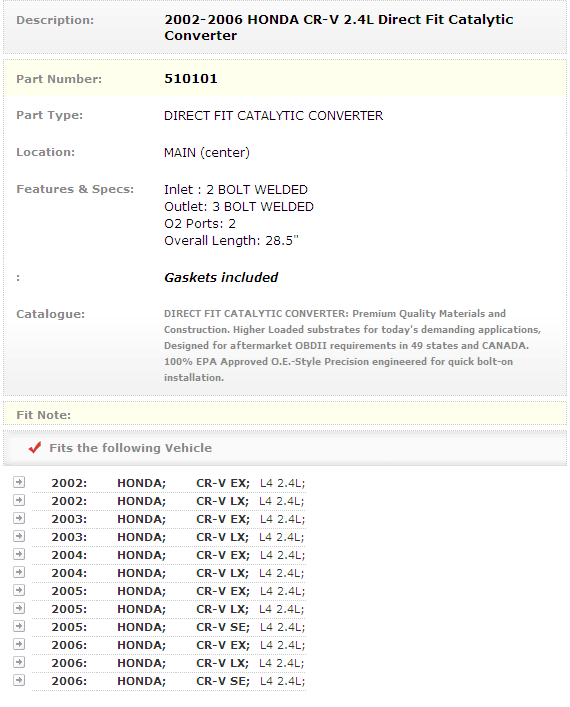Click the Features & Specs label

pos(75,189)
